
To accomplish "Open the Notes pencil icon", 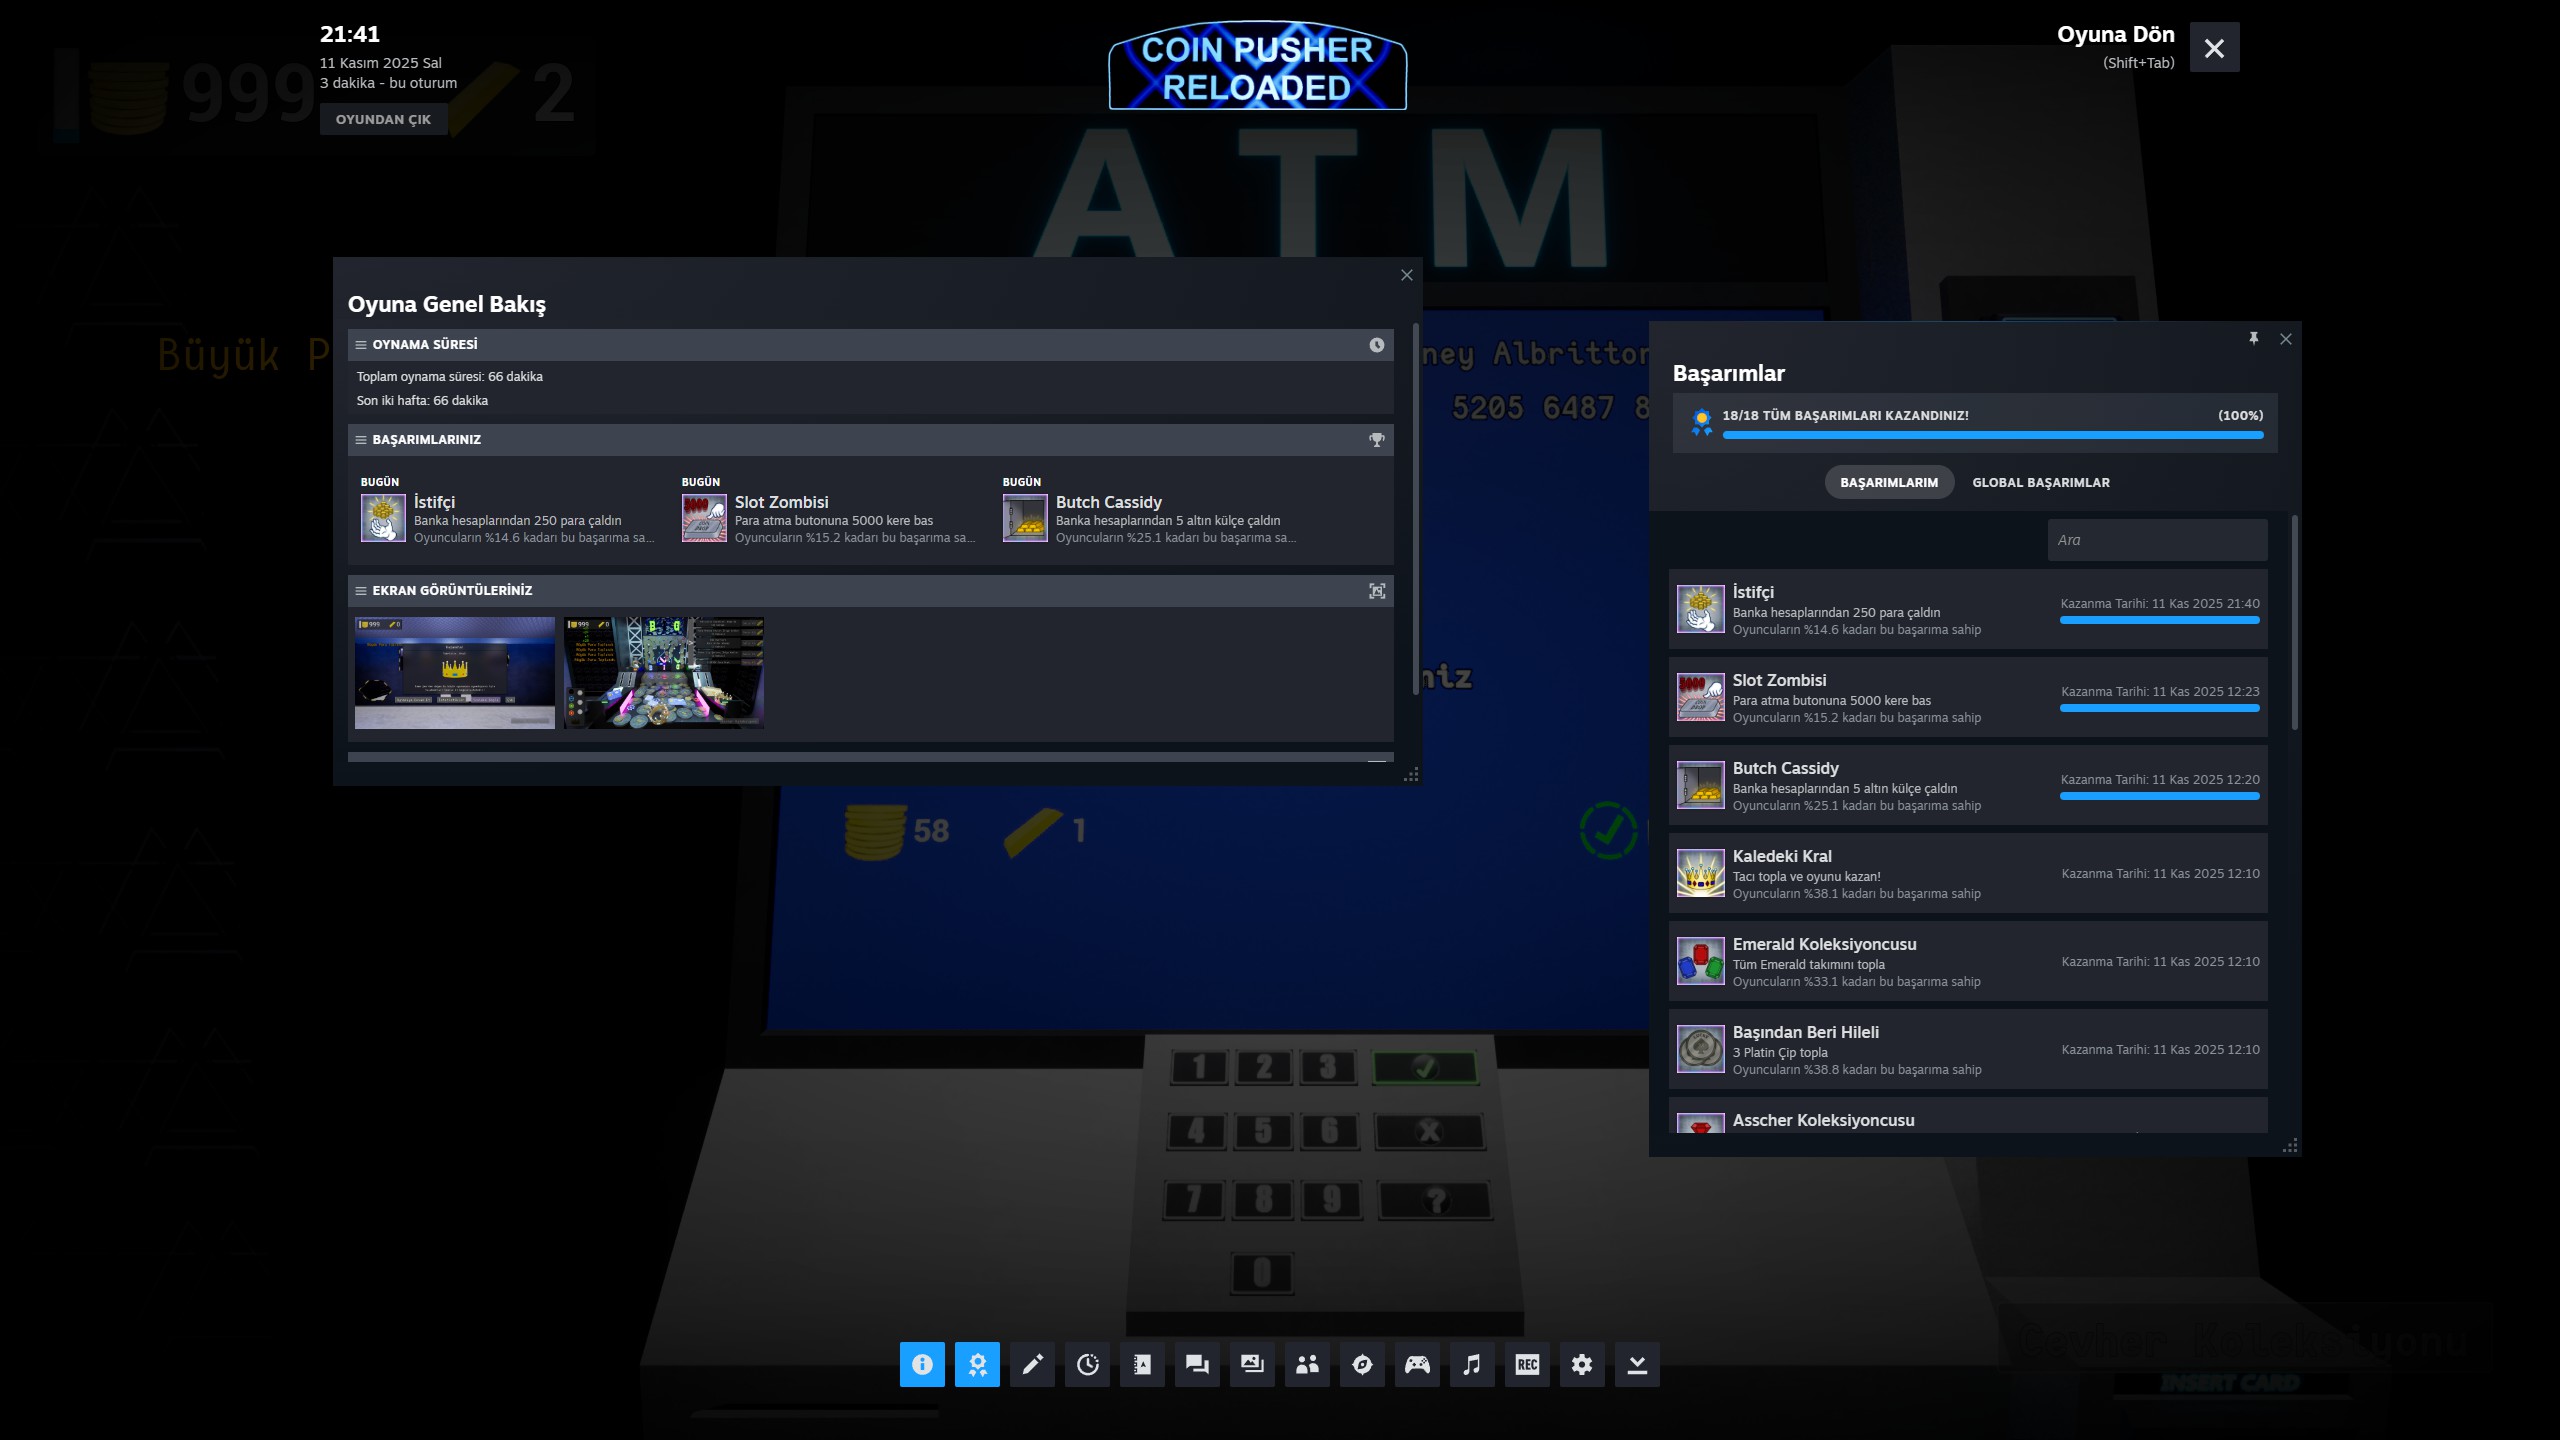I will point(1032,1364).
